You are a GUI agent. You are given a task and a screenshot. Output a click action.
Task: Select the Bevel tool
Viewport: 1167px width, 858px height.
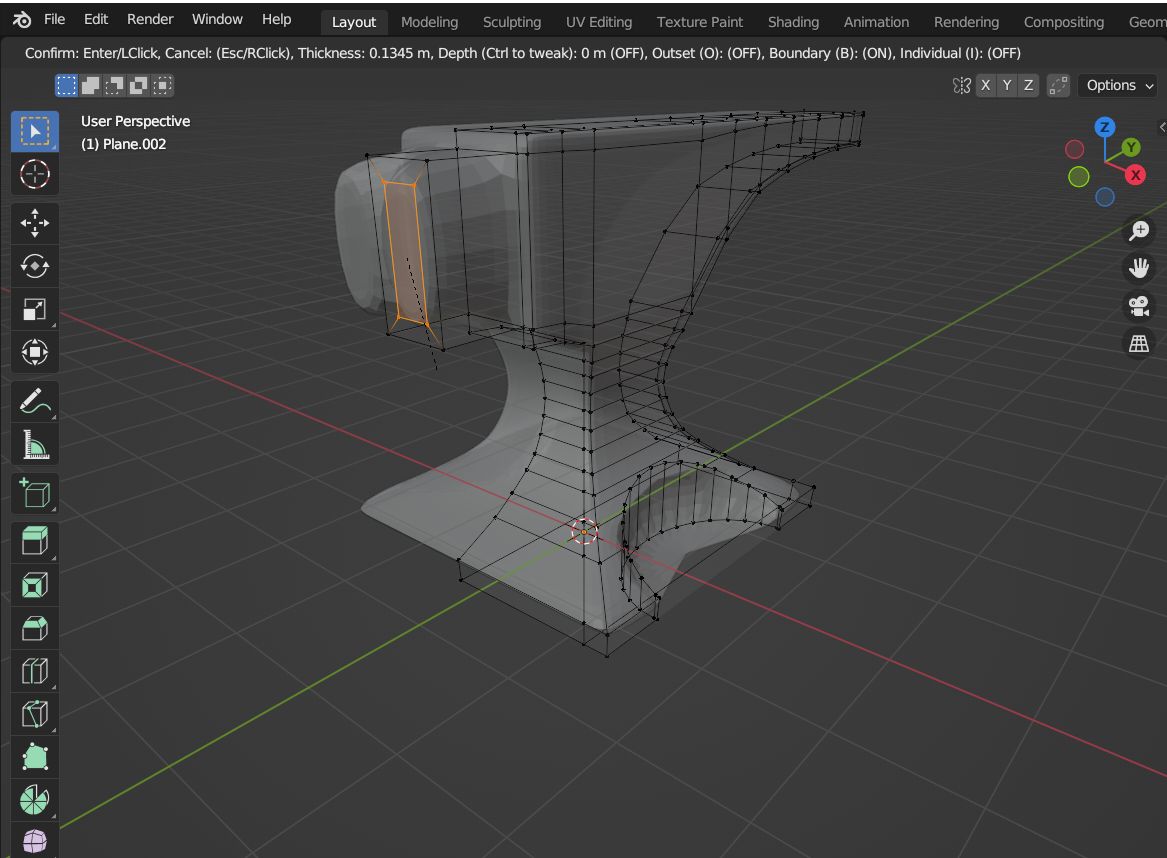(35, 628)
